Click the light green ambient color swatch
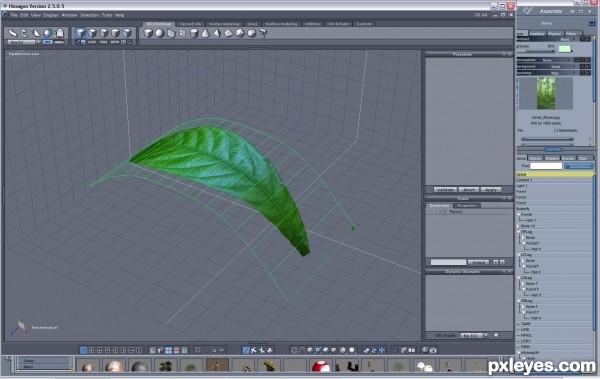600x379 pixels. (565, 49)
